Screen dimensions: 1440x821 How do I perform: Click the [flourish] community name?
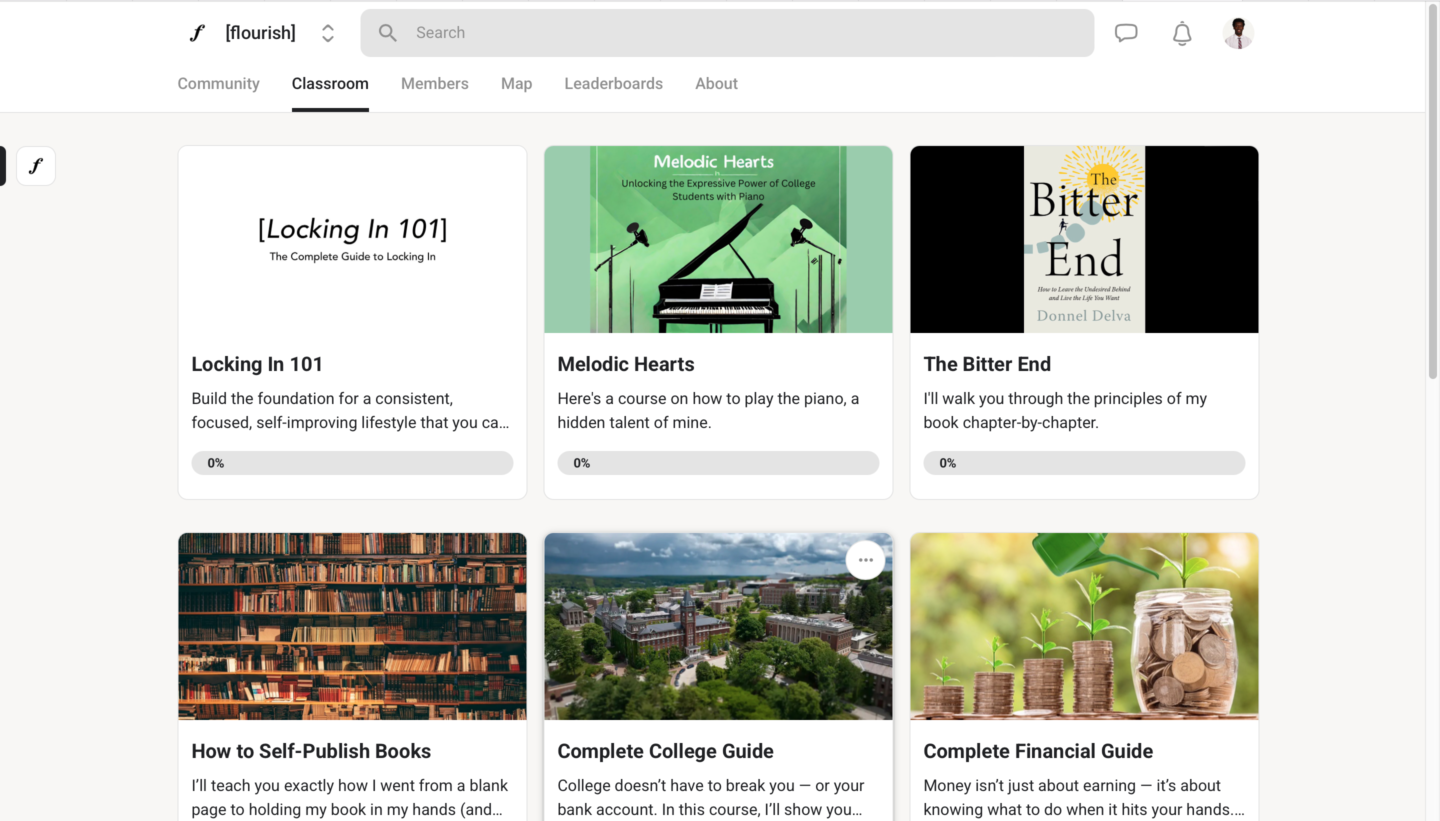pyautogui.click(x=260, y=33)
